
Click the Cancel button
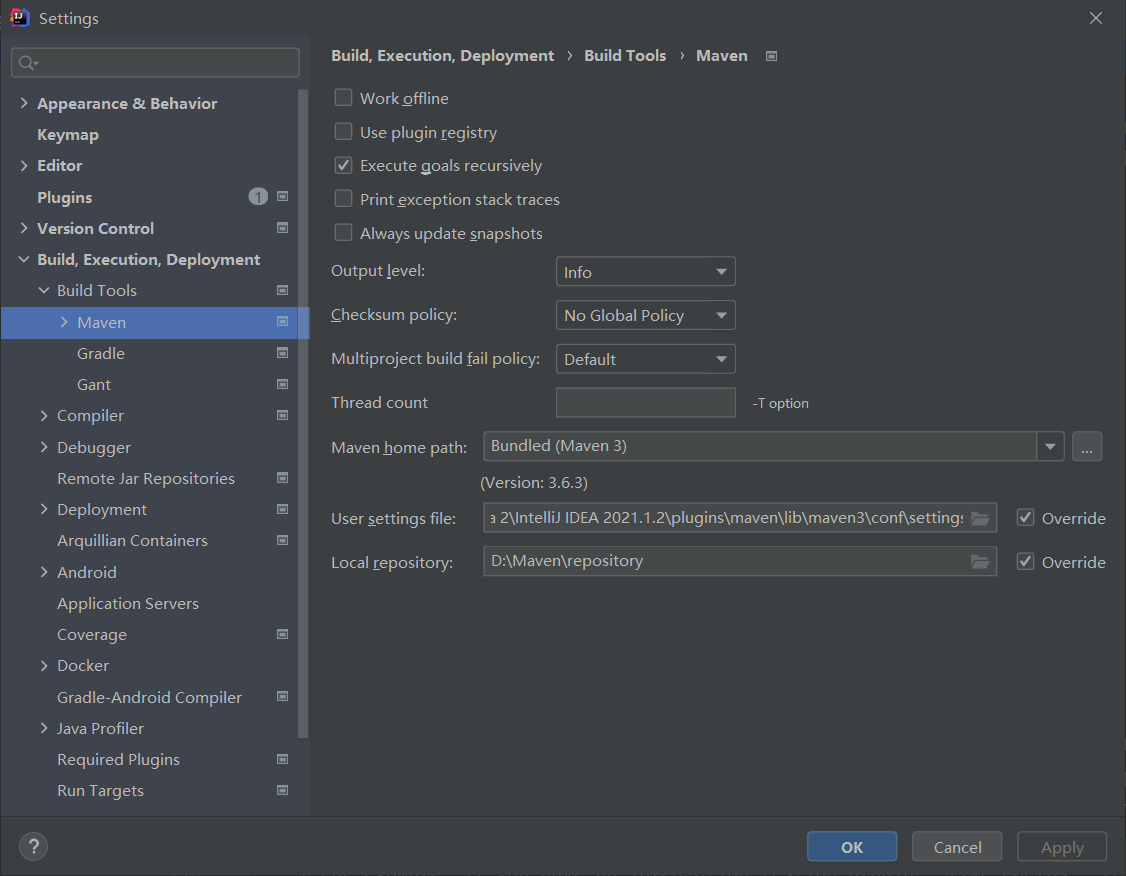point(957,847)
